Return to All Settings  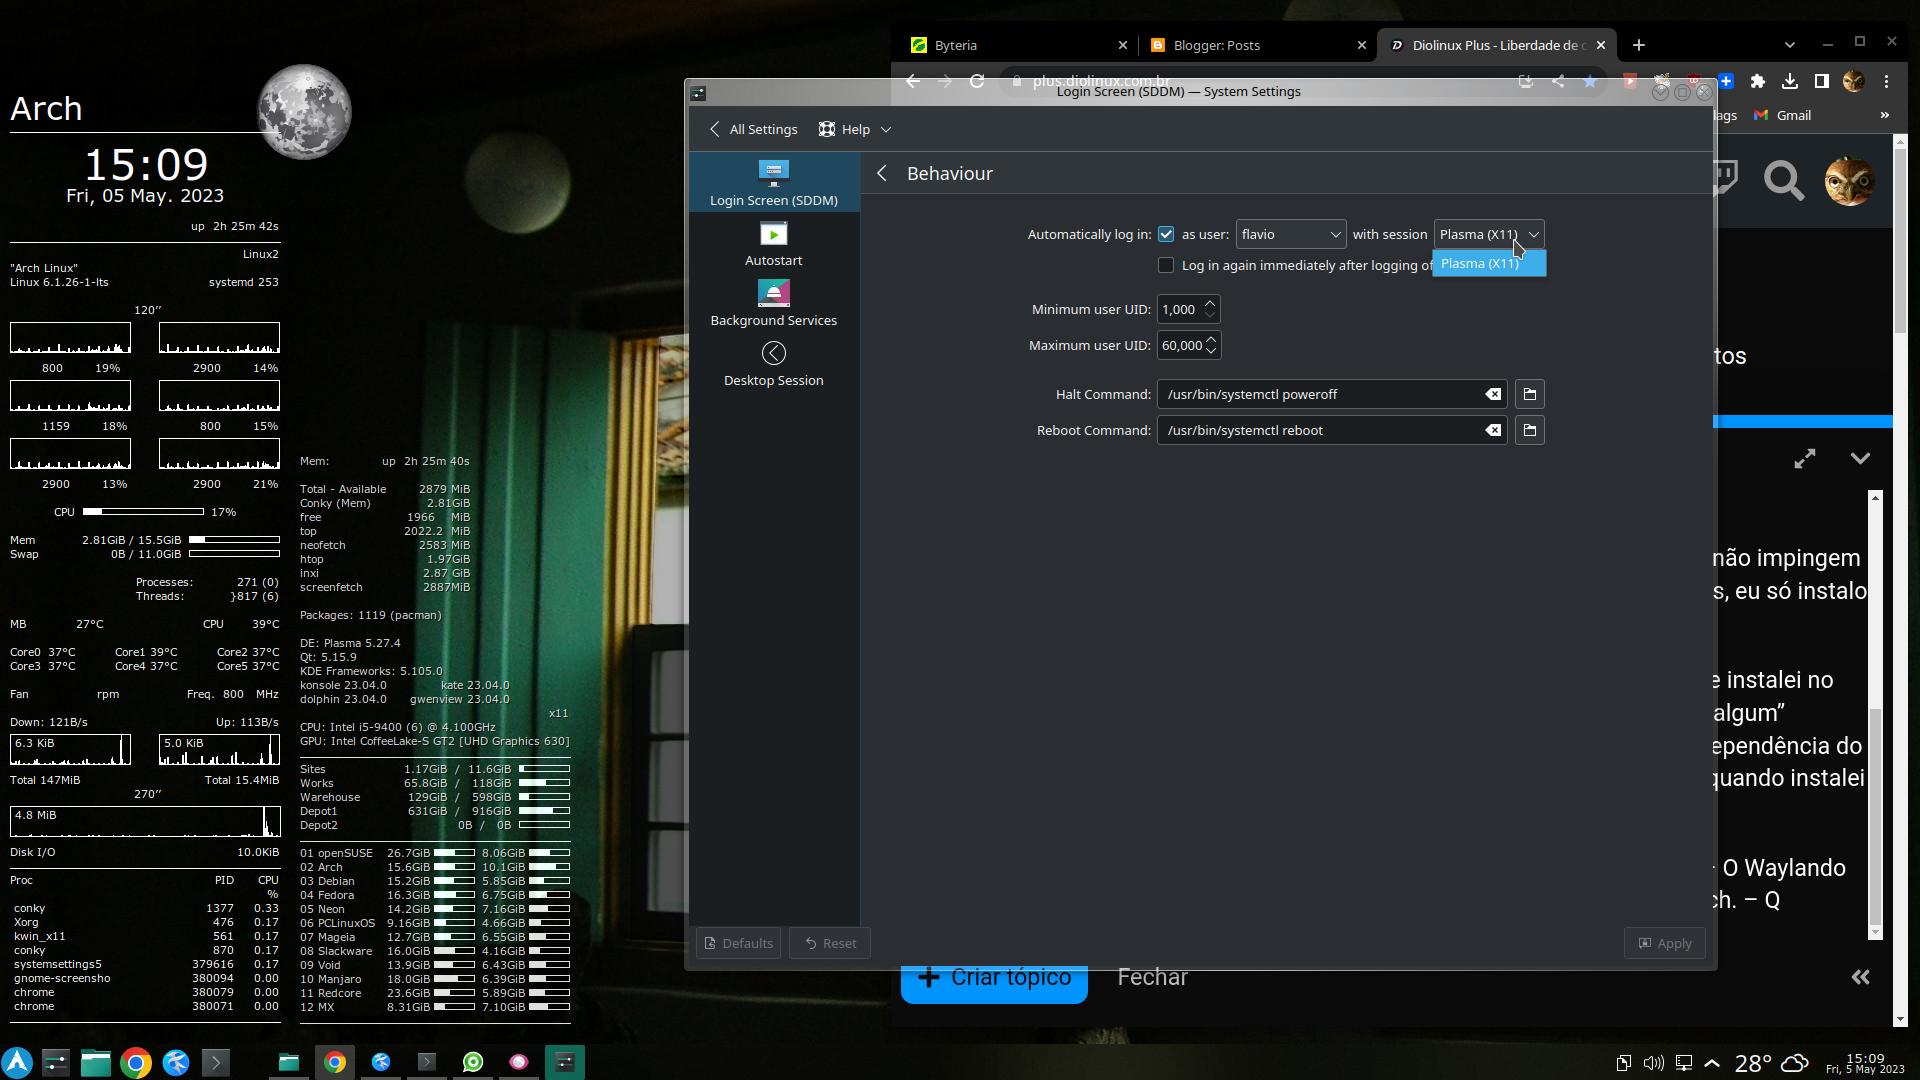click(753, 129)
